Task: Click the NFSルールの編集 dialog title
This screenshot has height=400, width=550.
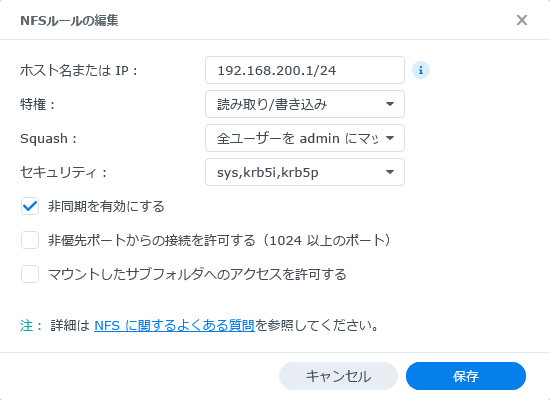Action: click(x=69, y=20)
